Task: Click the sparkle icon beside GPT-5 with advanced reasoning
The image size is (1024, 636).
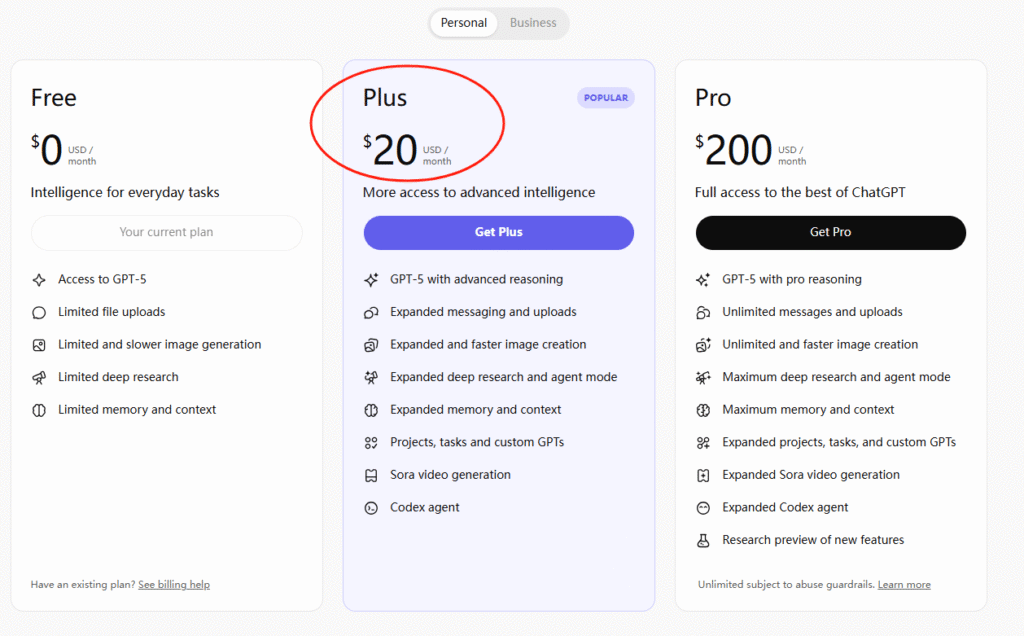Action: pyautogui.click(x=371, y=280)
